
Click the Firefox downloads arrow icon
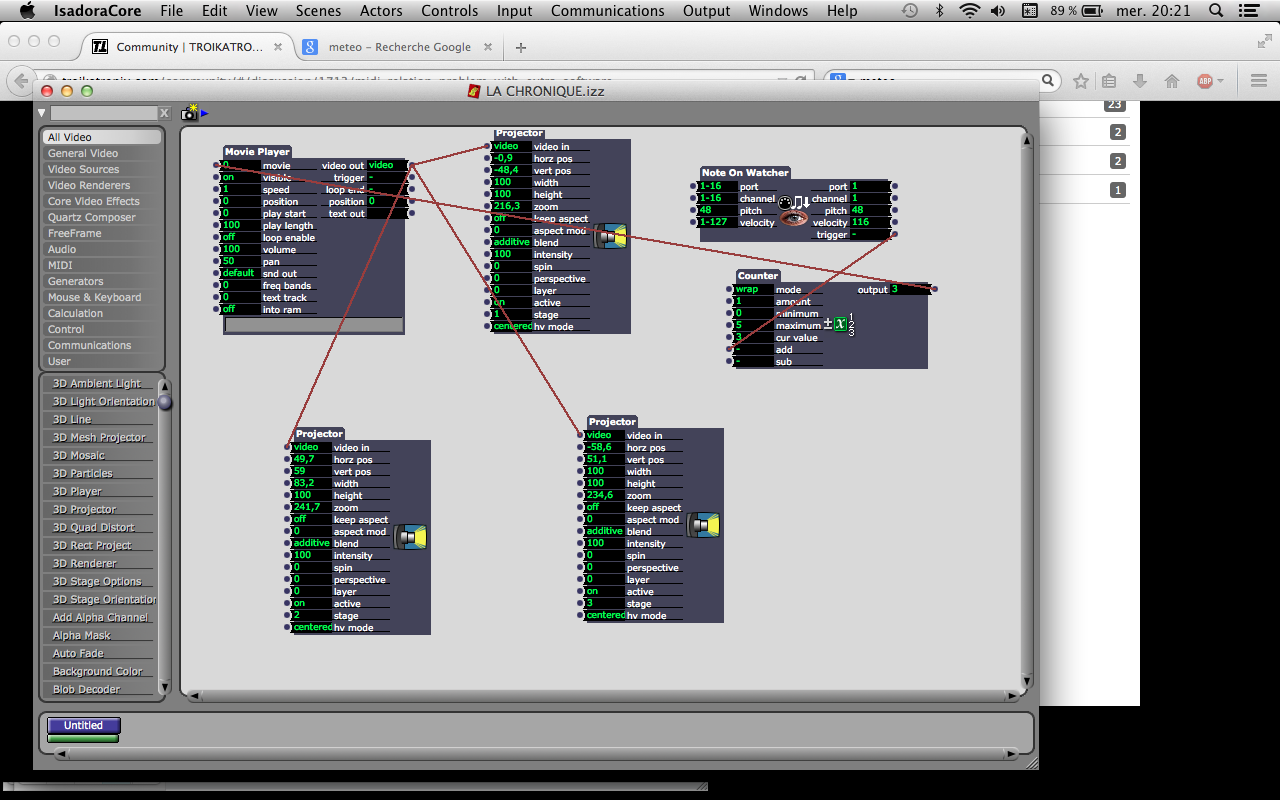1140,81
